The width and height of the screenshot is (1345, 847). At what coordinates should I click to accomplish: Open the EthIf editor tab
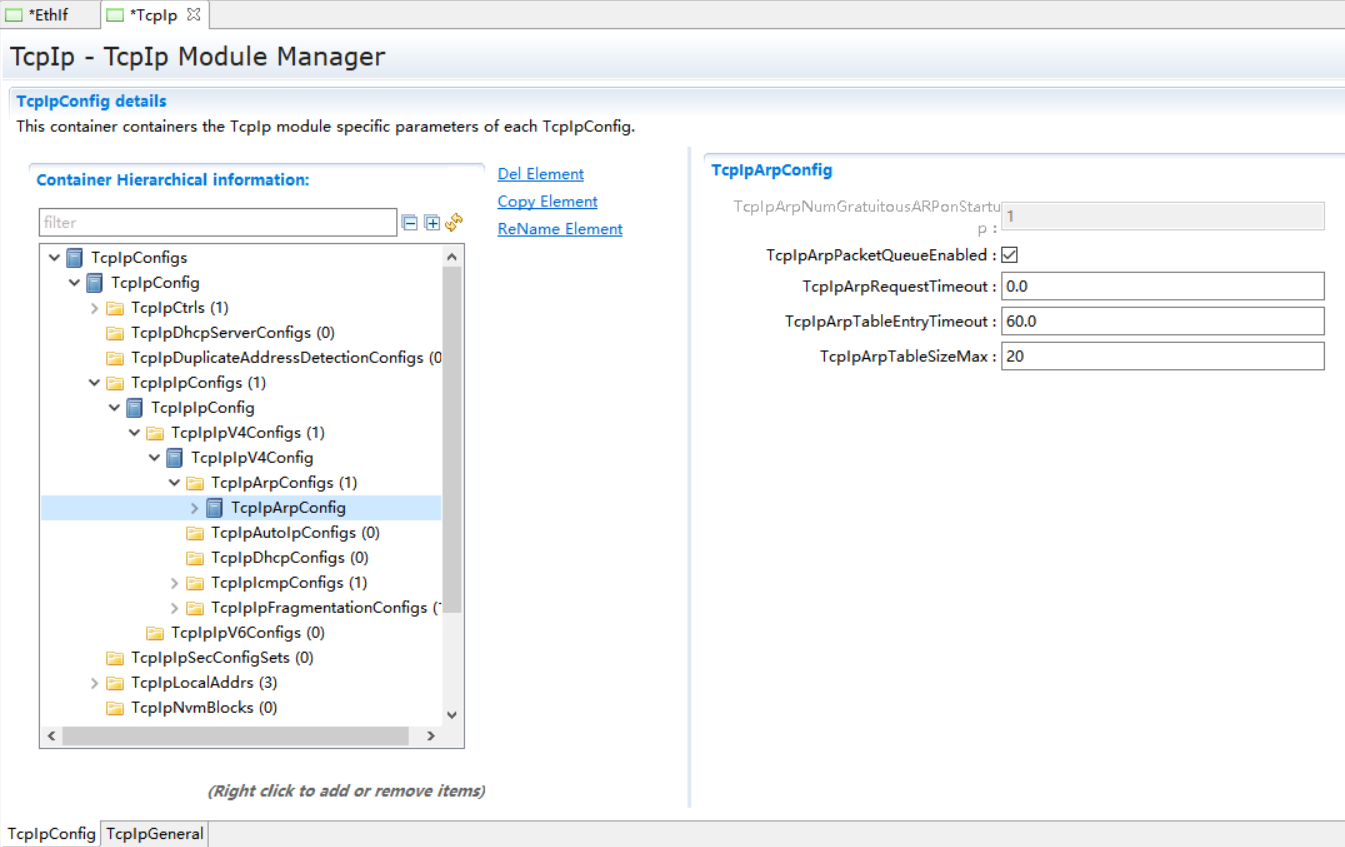49,15
